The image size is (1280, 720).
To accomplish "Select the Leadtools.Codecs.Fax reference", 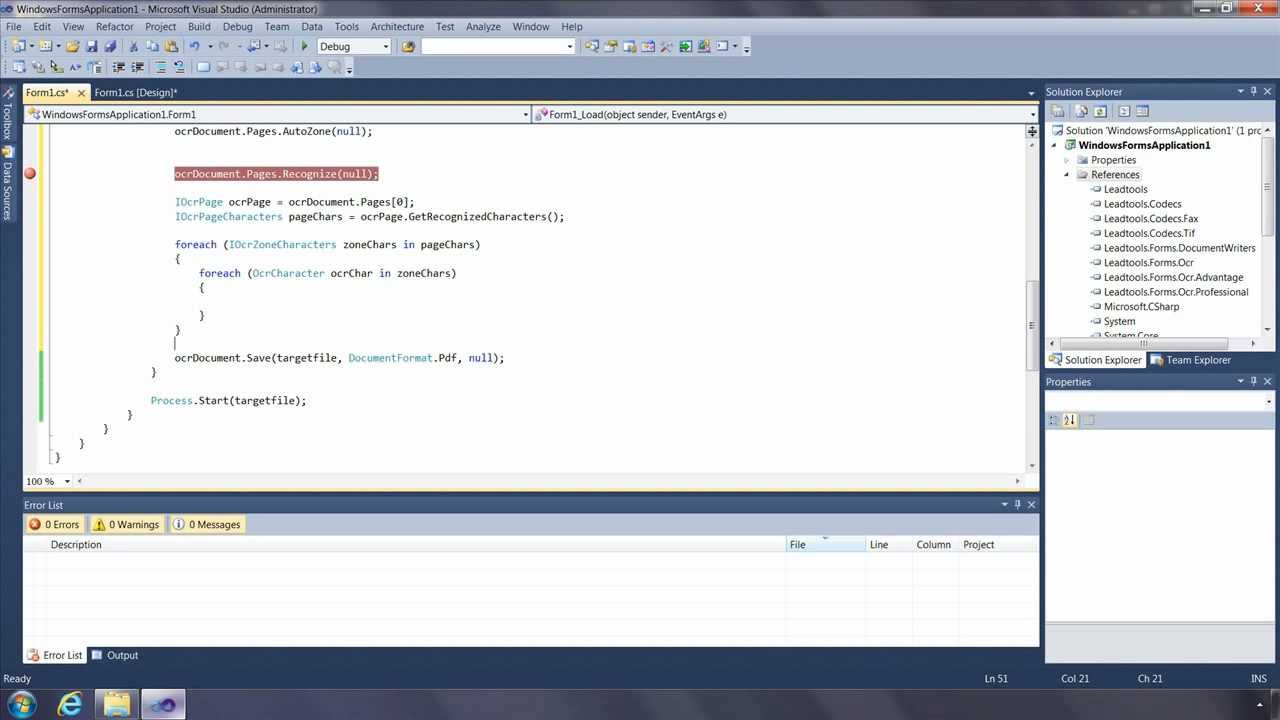I will [1150, 219].
